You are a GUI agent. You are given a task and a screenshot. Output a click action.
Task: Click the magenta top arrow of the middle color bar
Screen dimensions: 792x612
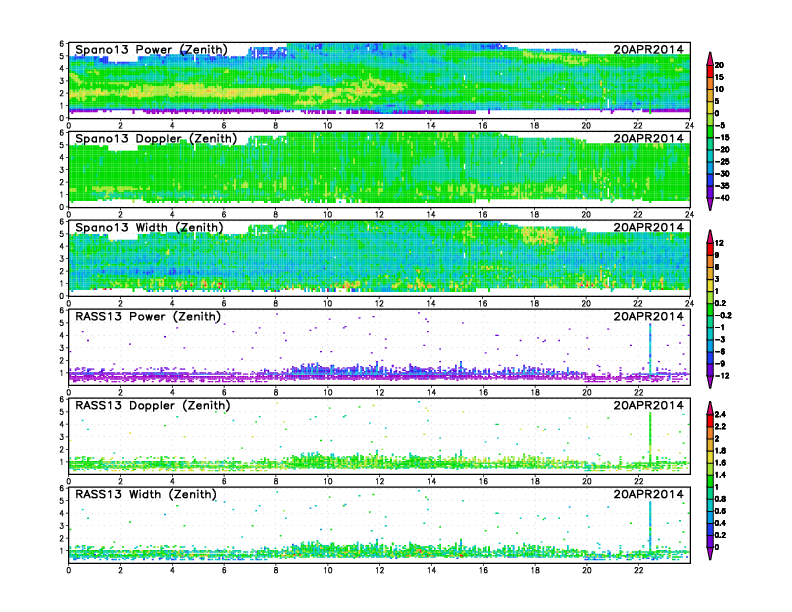(x=710, y=236)
